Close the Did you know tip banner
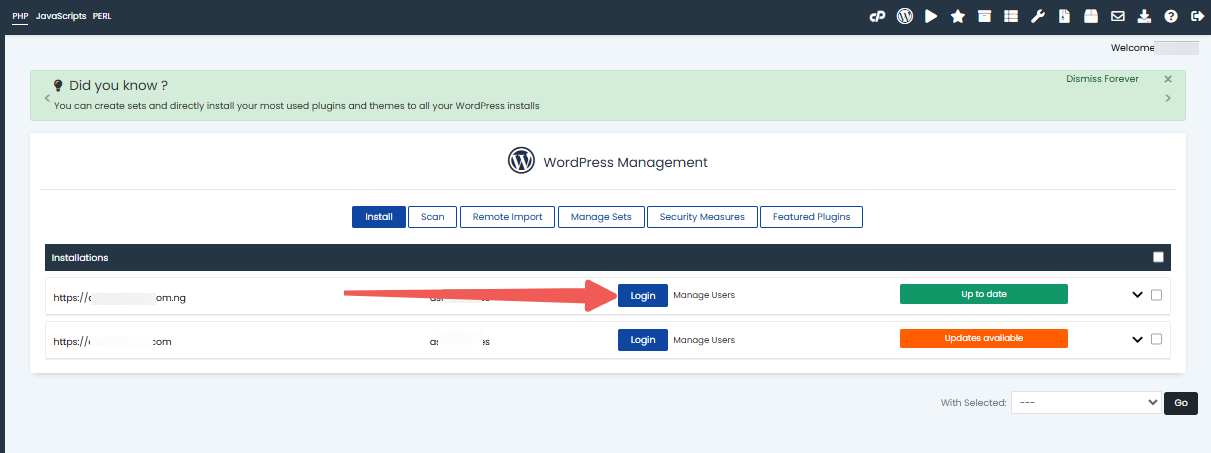The image size is (1211, 453). tap(1168, 79)
